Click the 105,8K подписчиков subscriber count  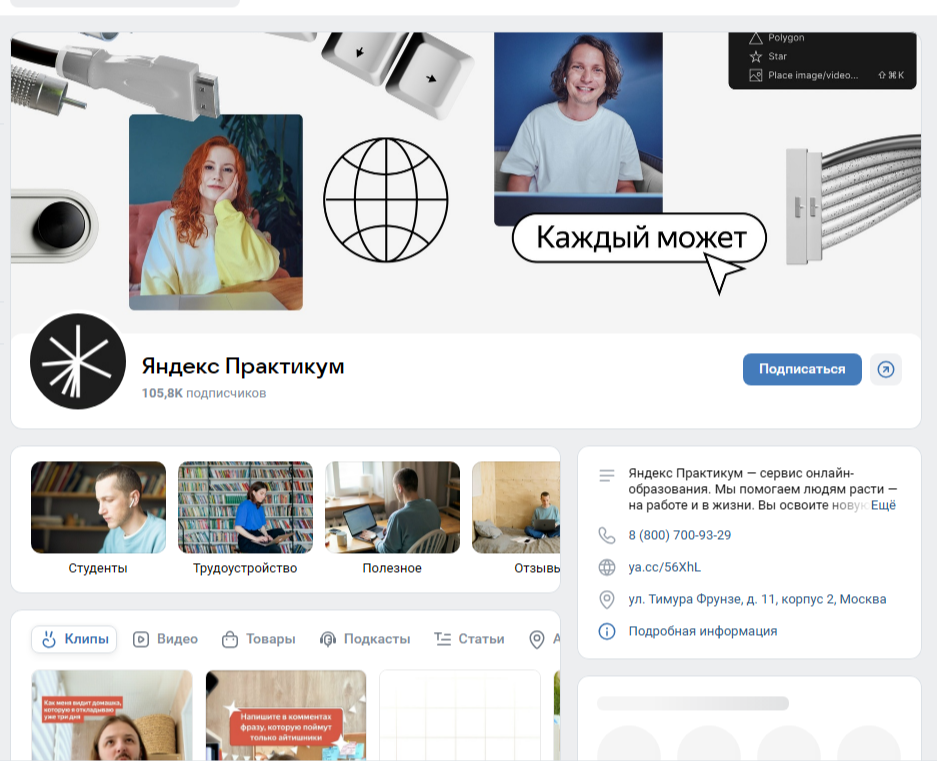[204, 393]
